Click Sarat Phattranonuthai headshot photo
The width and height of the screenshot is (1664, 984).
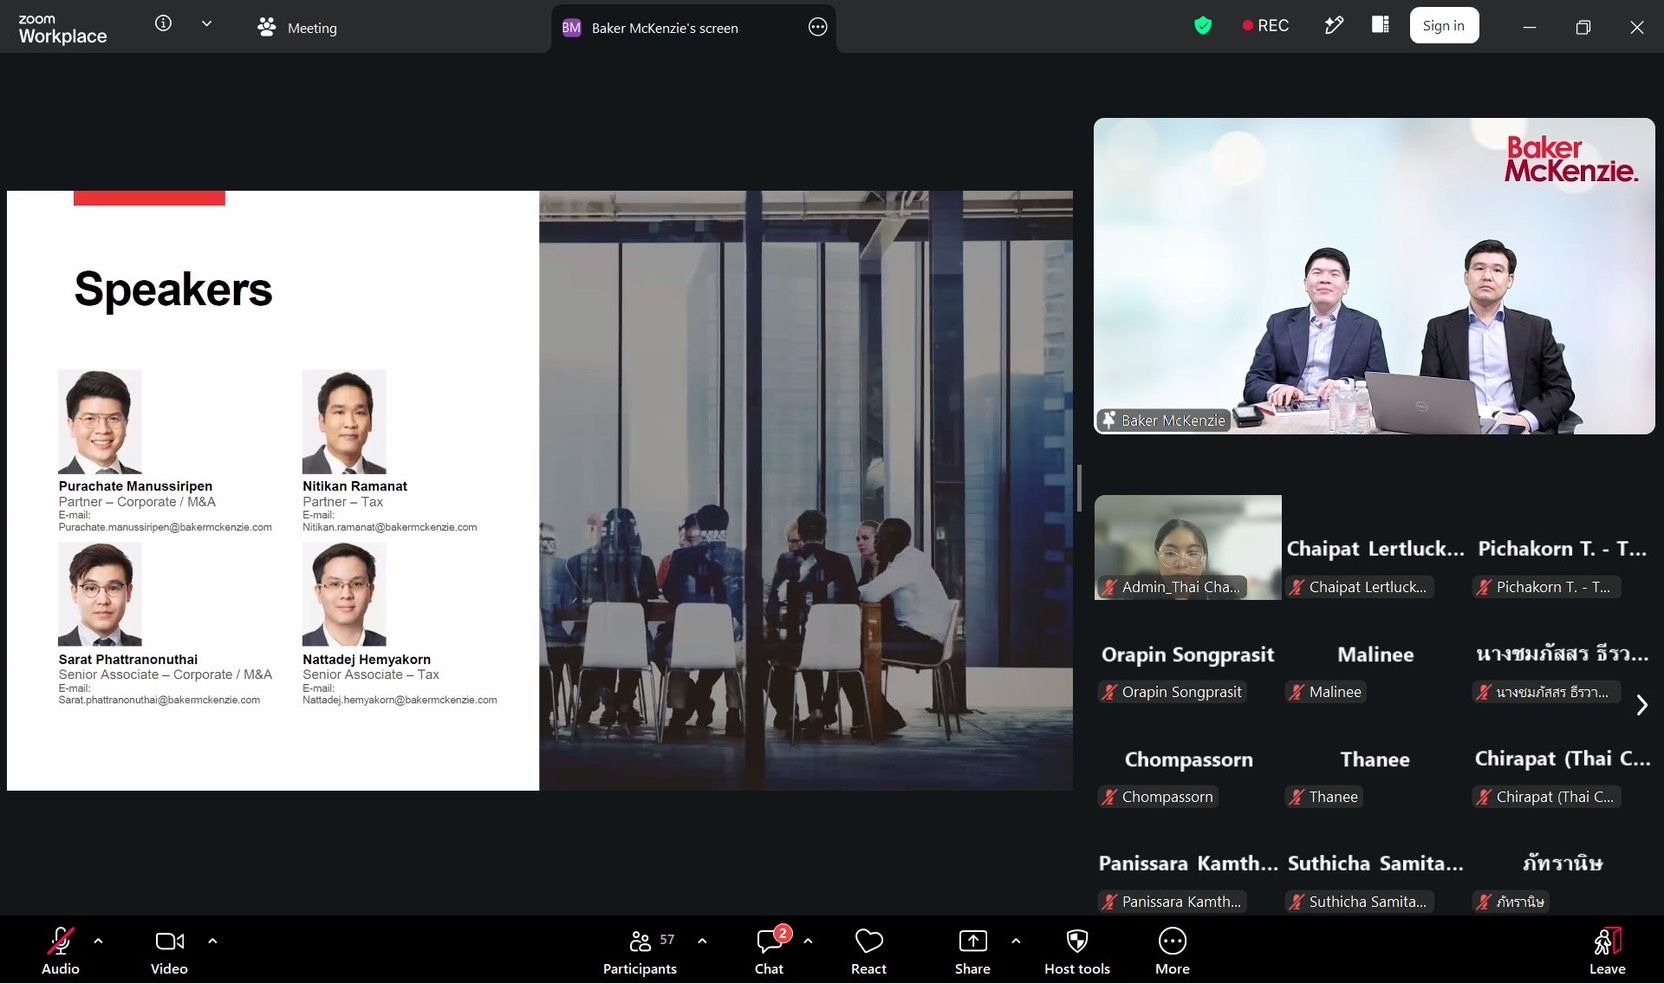[x=100, y=594]
